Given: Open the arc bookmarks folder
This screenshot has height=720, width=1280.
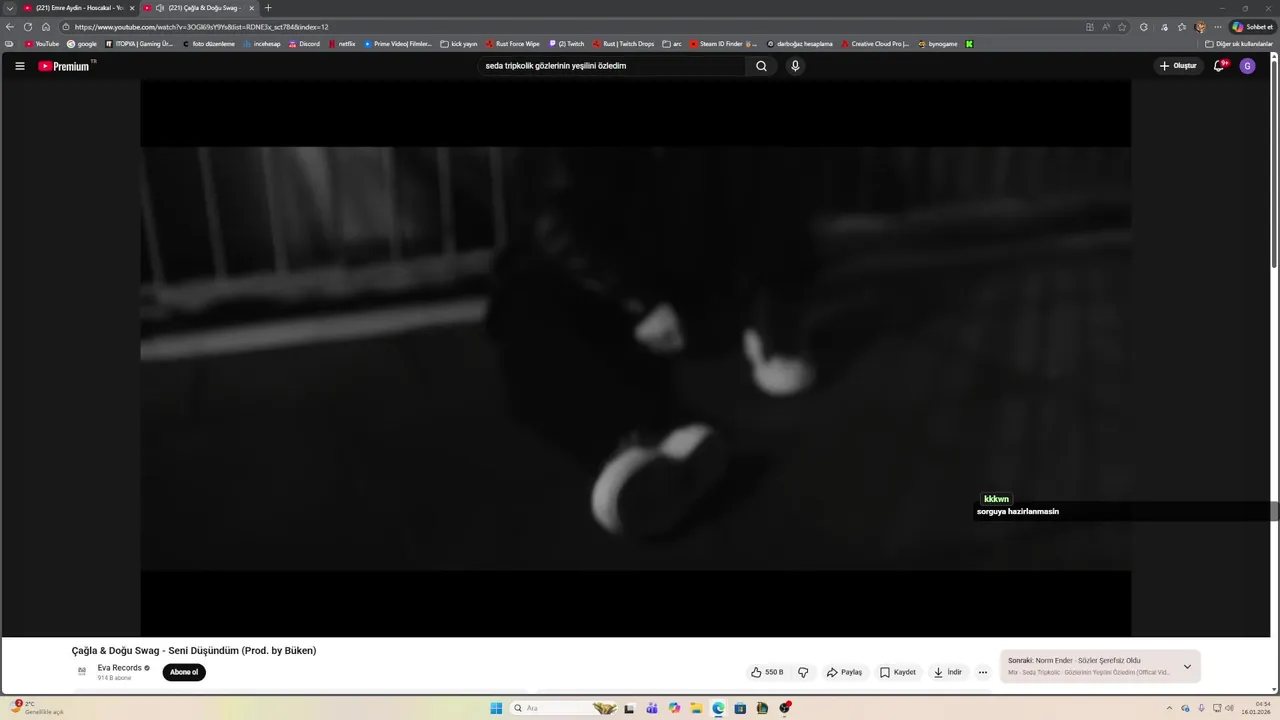Looking at the screenshot, I should (x=672, y=44).
